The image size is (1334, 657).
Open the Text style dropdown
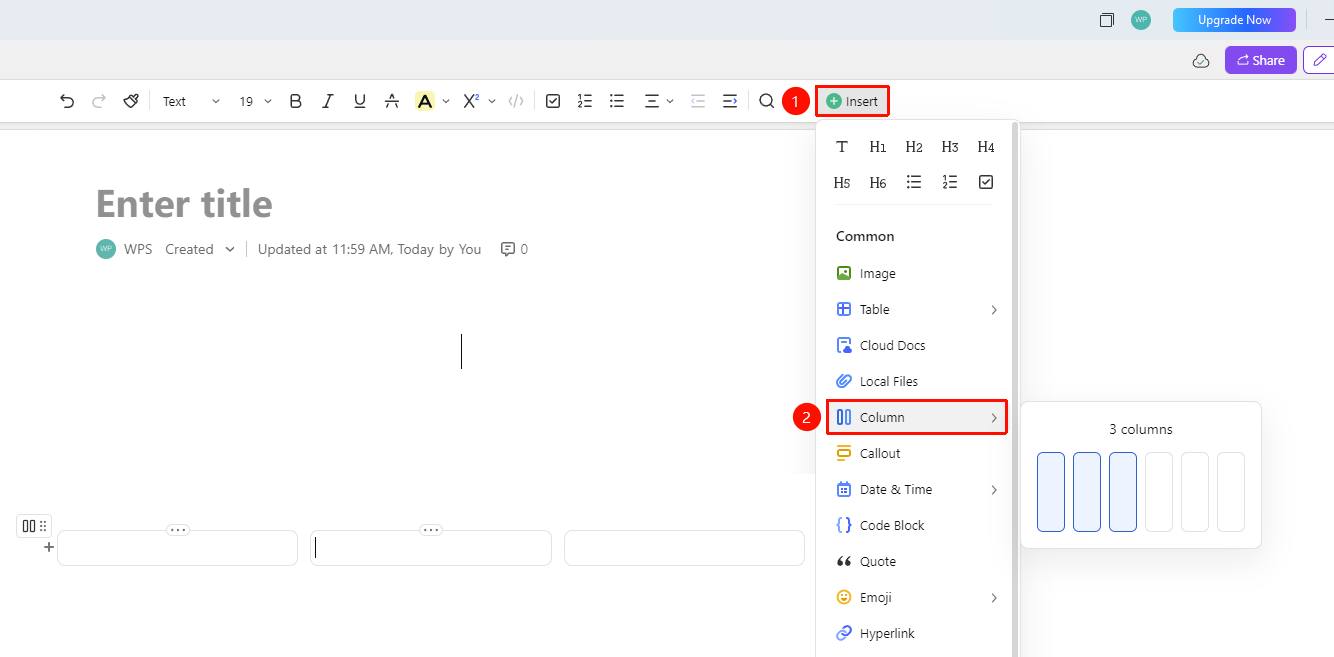[191, 101]
